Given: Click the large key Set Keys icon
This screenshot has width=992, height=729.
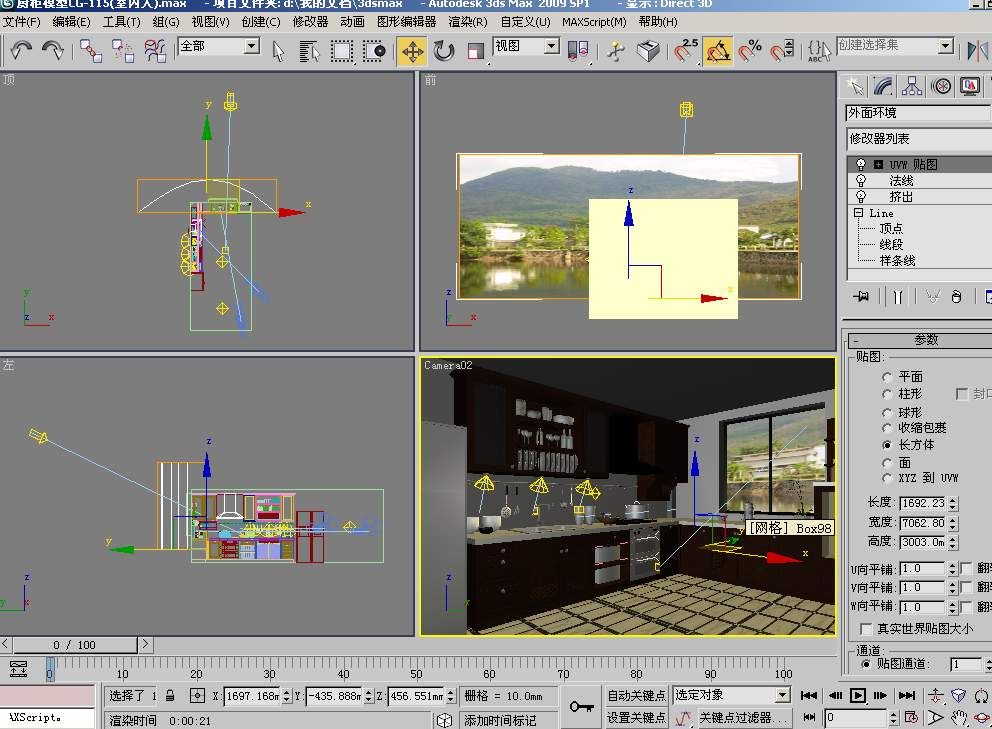Looking at the screenshot, I should tap(581, 706).
